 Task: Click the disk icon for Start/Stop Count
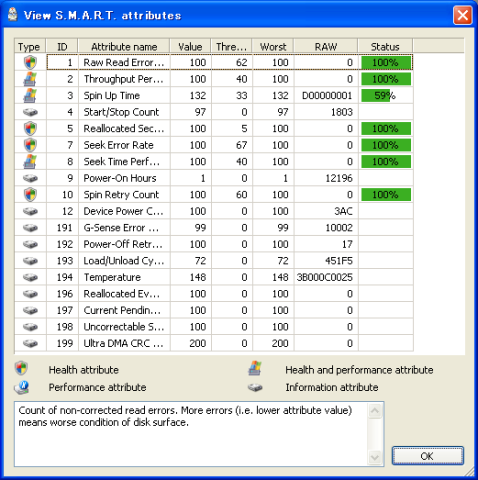coord(30,112)
